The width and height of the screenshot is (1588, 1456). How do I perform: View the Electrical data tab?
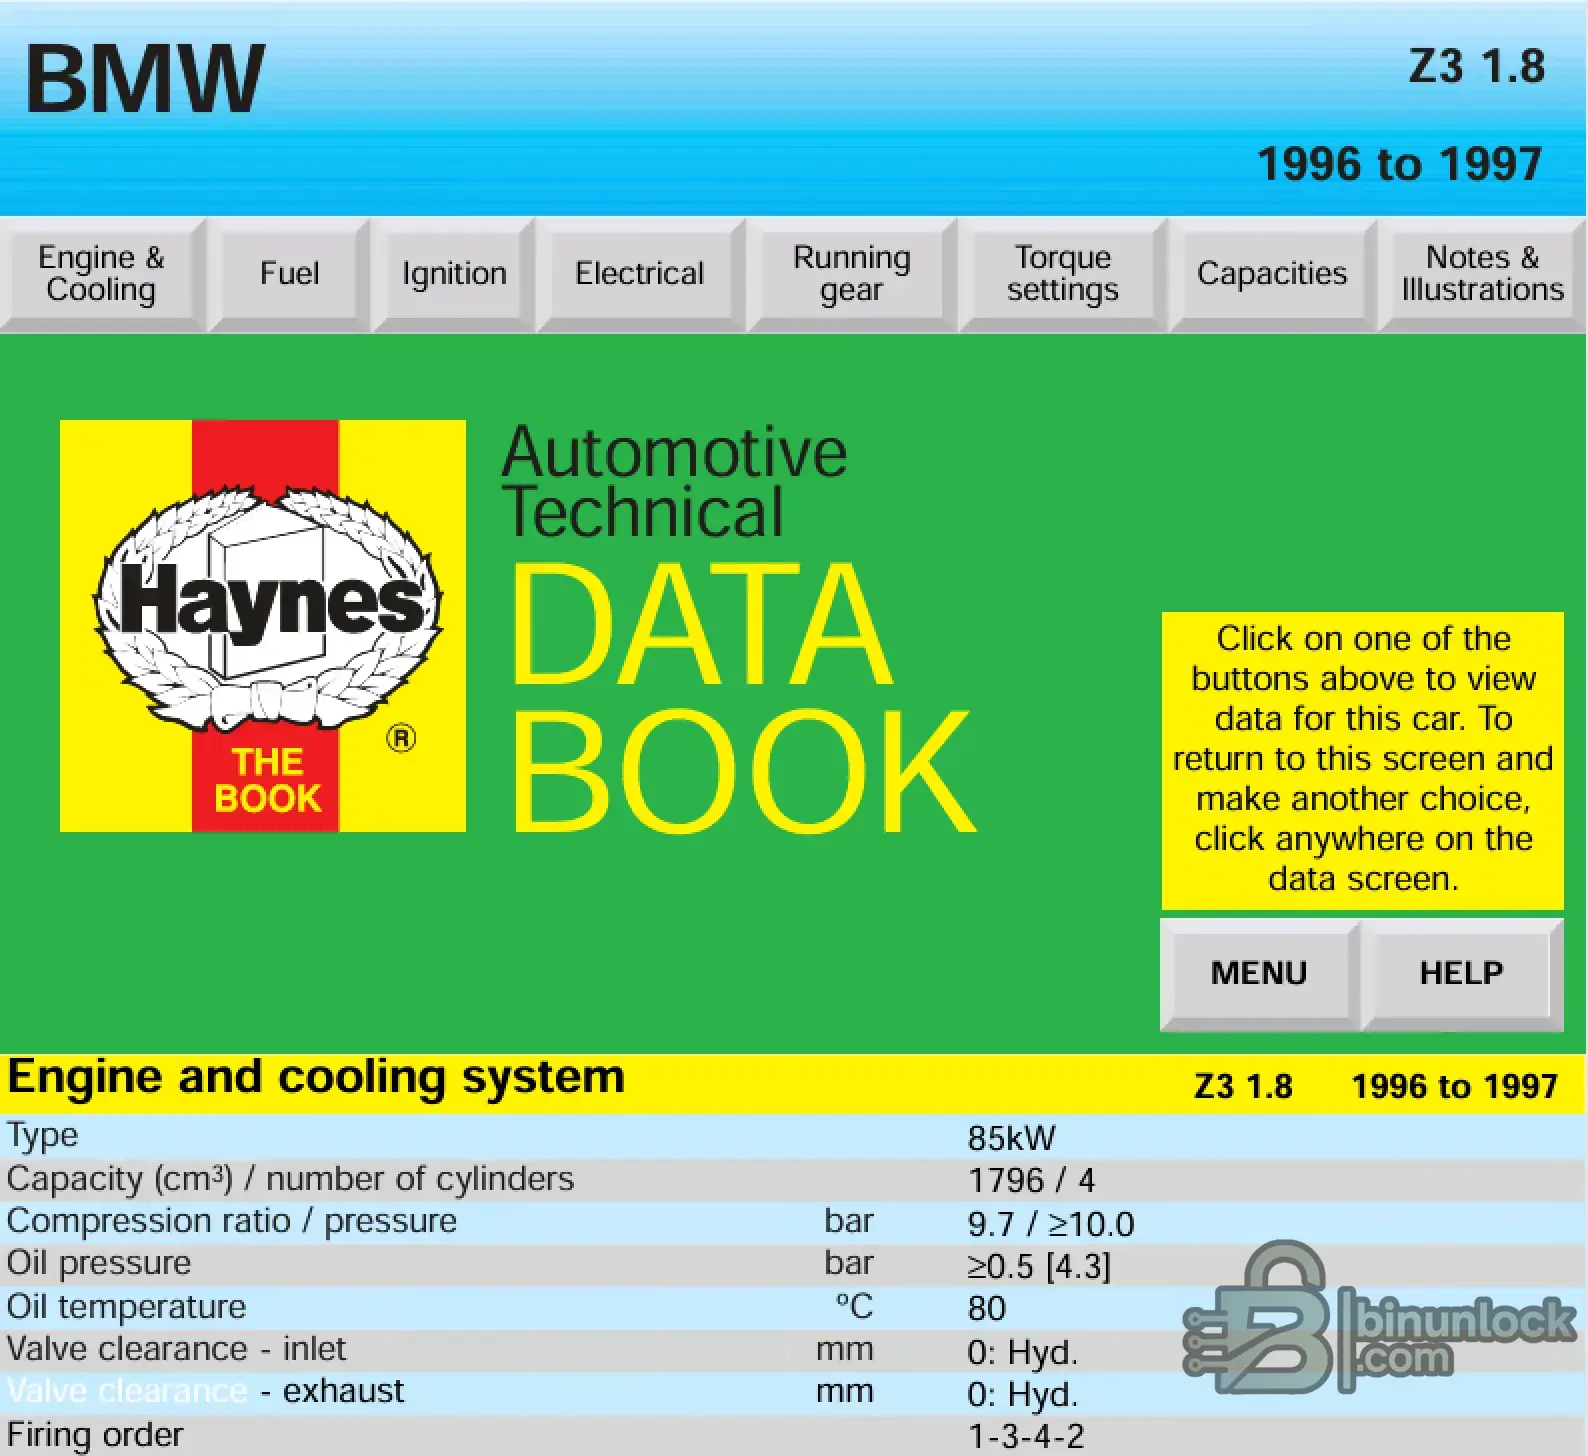(x=640, y=274)
